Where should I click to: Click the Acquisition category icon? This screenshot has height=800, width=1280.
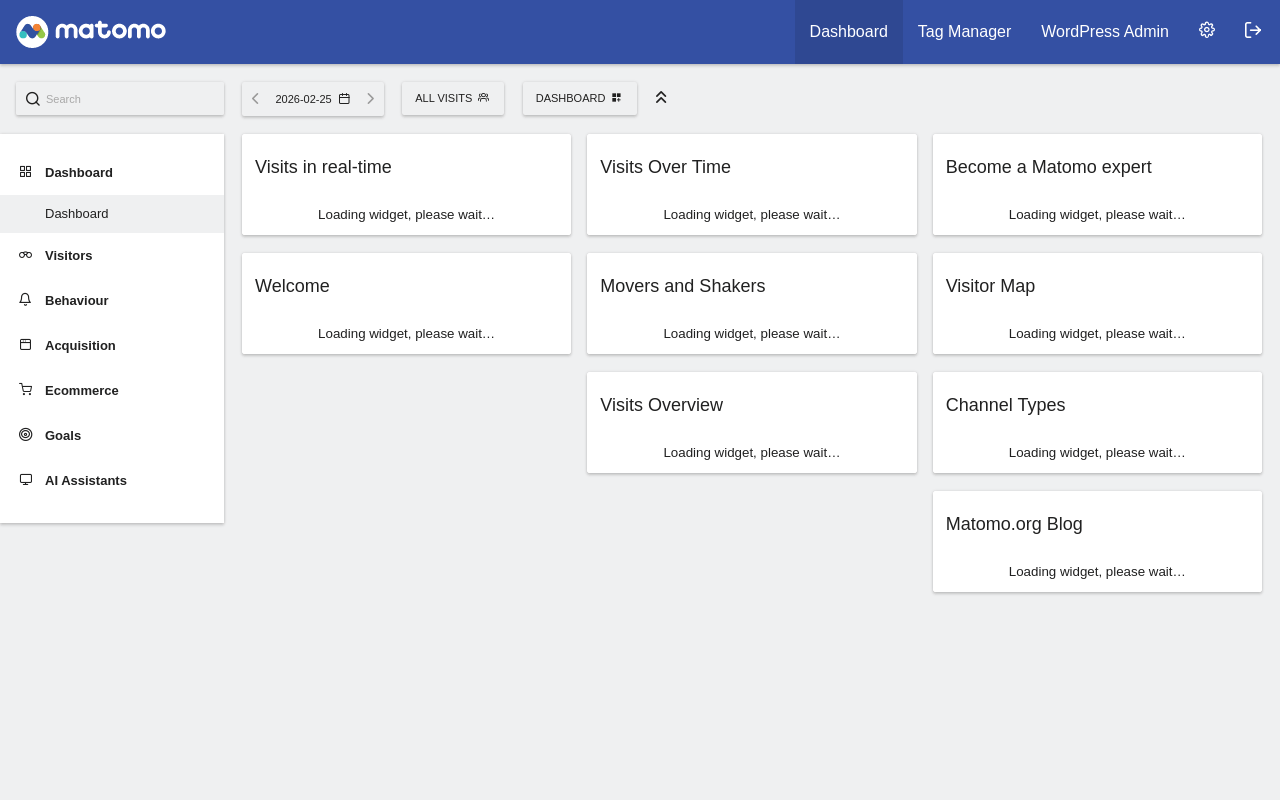click(26, 345)
